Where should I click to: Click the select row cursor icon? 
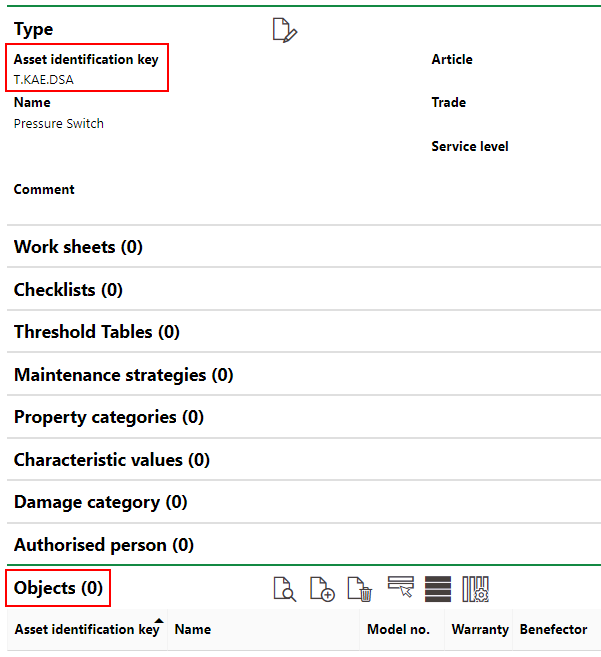pos(401,588)
